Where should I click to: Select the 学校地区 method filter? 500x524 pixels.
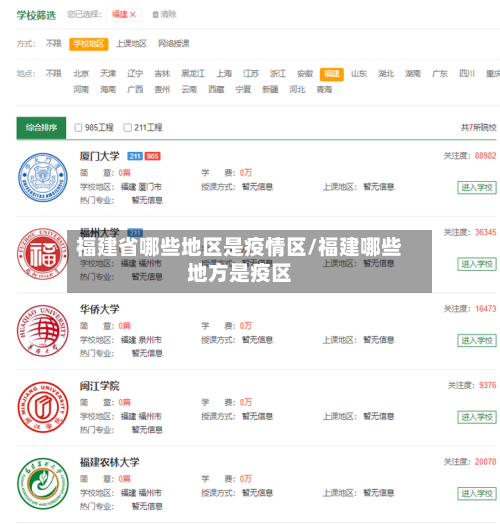(x=89, y=44)
